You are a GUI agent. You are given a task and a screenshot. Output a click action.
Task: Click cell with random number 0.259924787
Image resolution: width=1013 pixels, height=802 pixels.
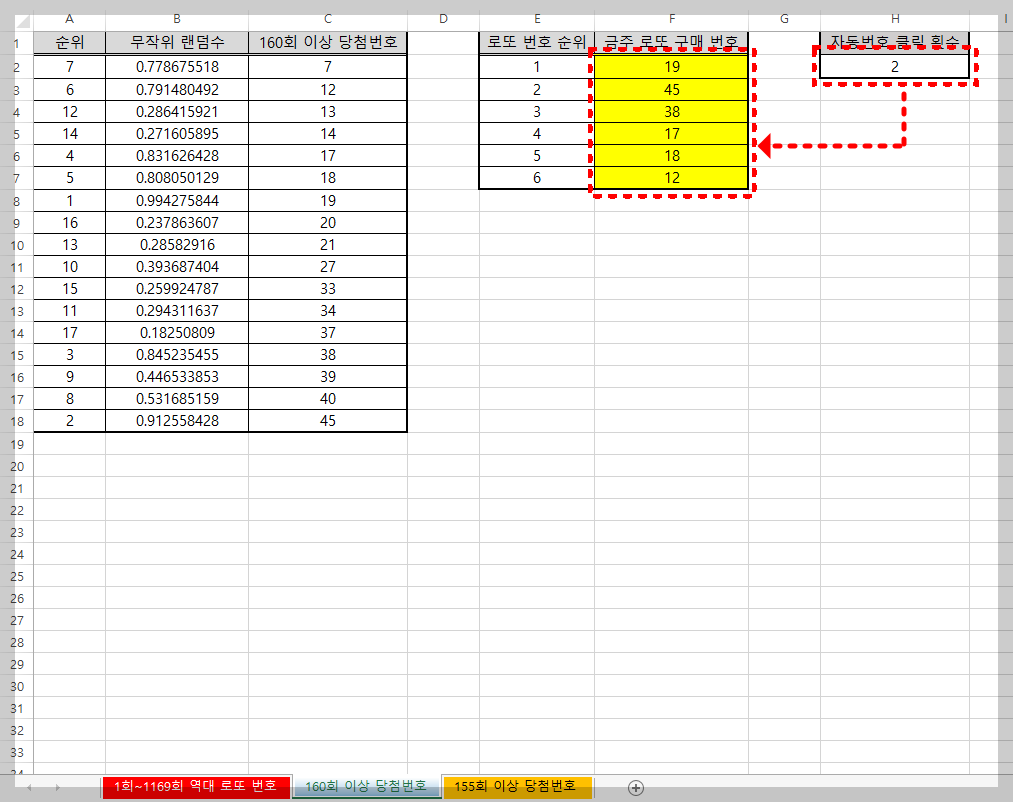(x=177, y=288)
